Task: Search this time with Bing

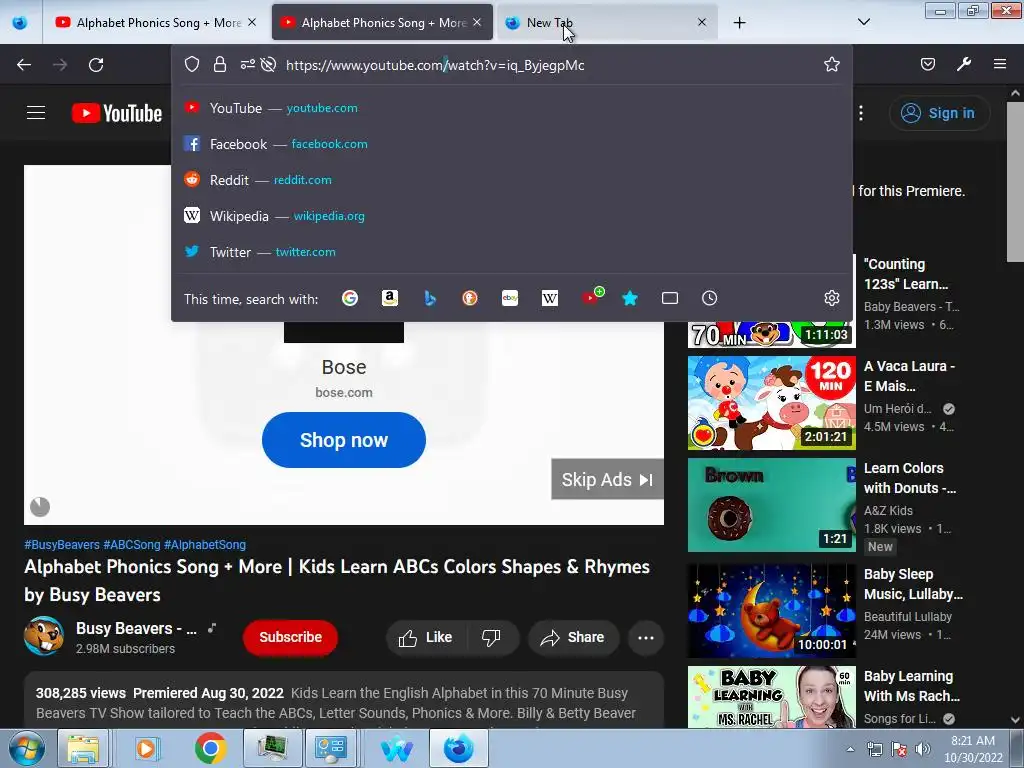Action: 430,298
